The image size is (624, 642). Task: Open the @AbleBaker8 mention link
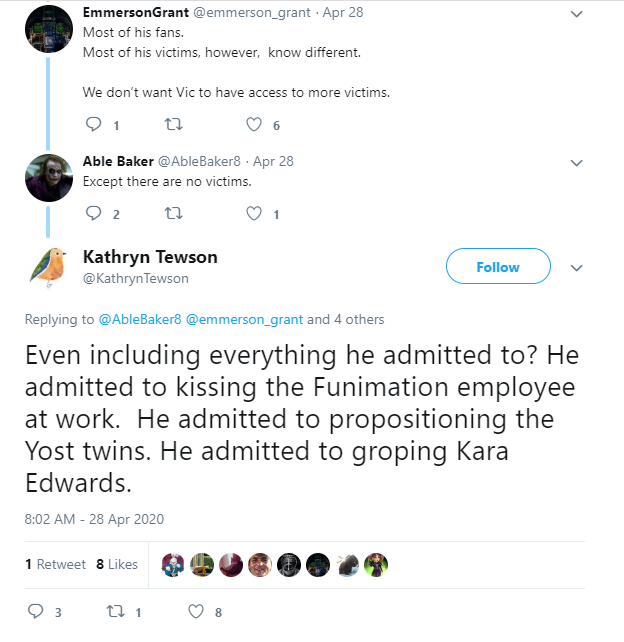coord(140,319)
